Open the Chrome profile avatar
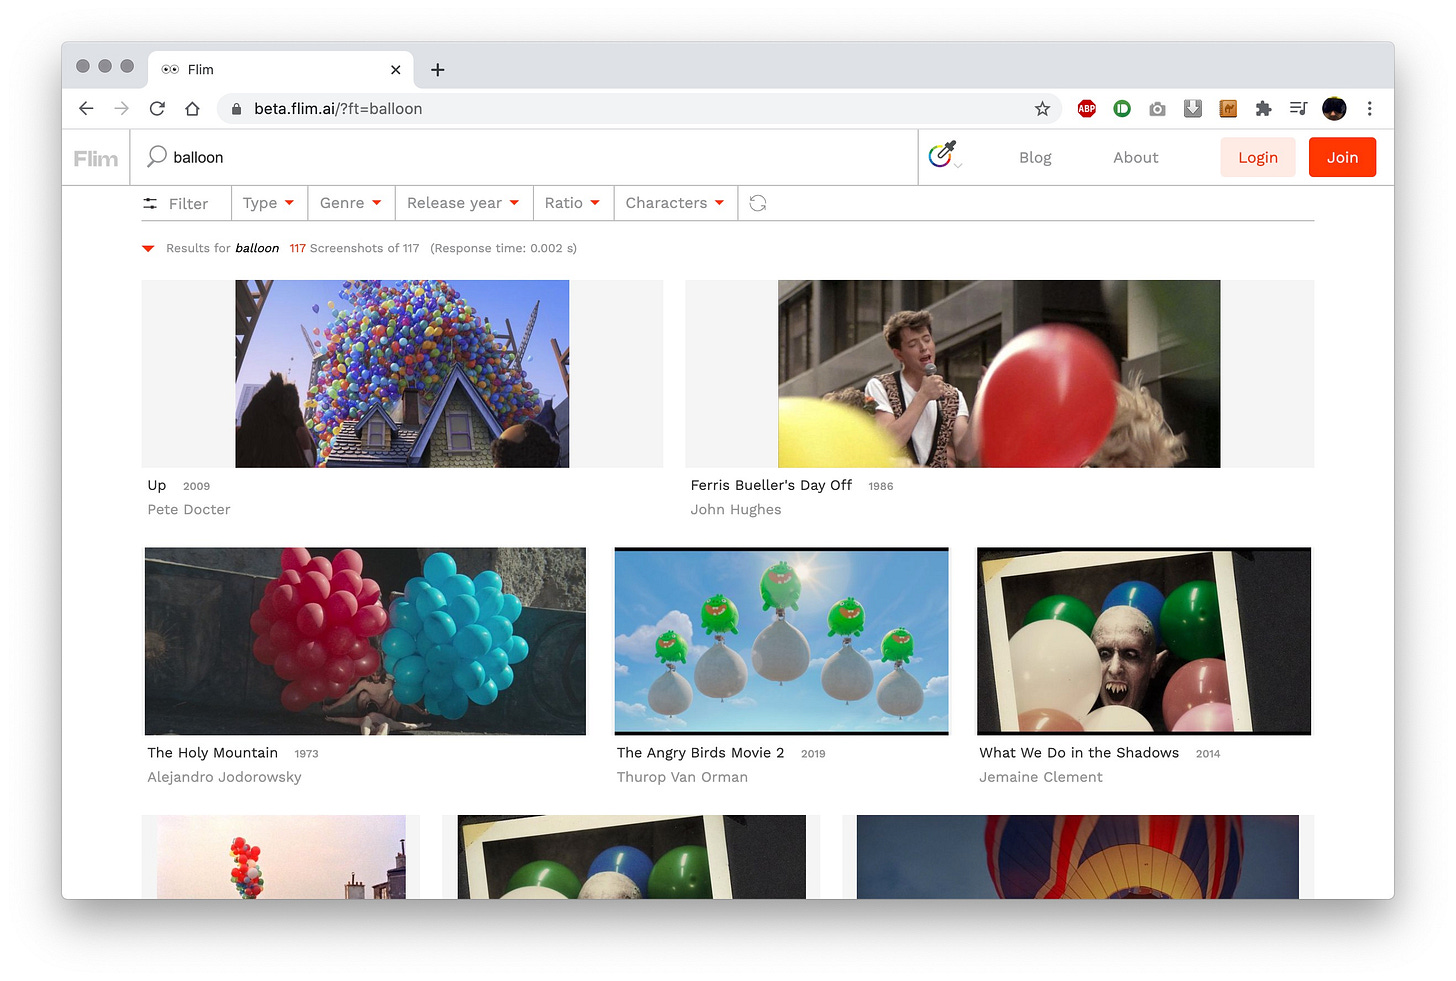Viewport: 1456px width, 981px height. click(x=1334, y=109)
